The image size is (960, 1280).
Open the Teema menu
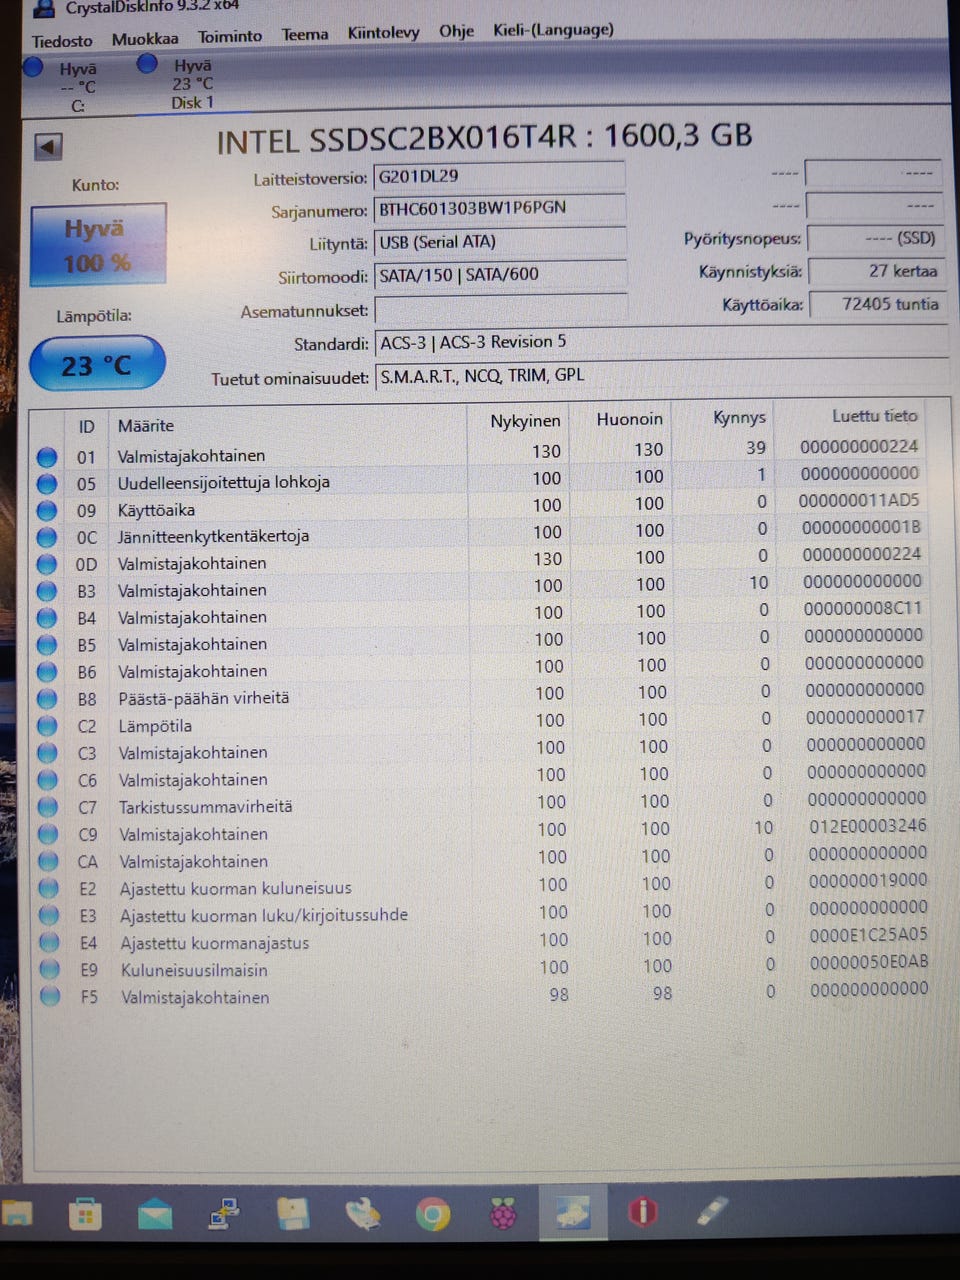(305, 34)
